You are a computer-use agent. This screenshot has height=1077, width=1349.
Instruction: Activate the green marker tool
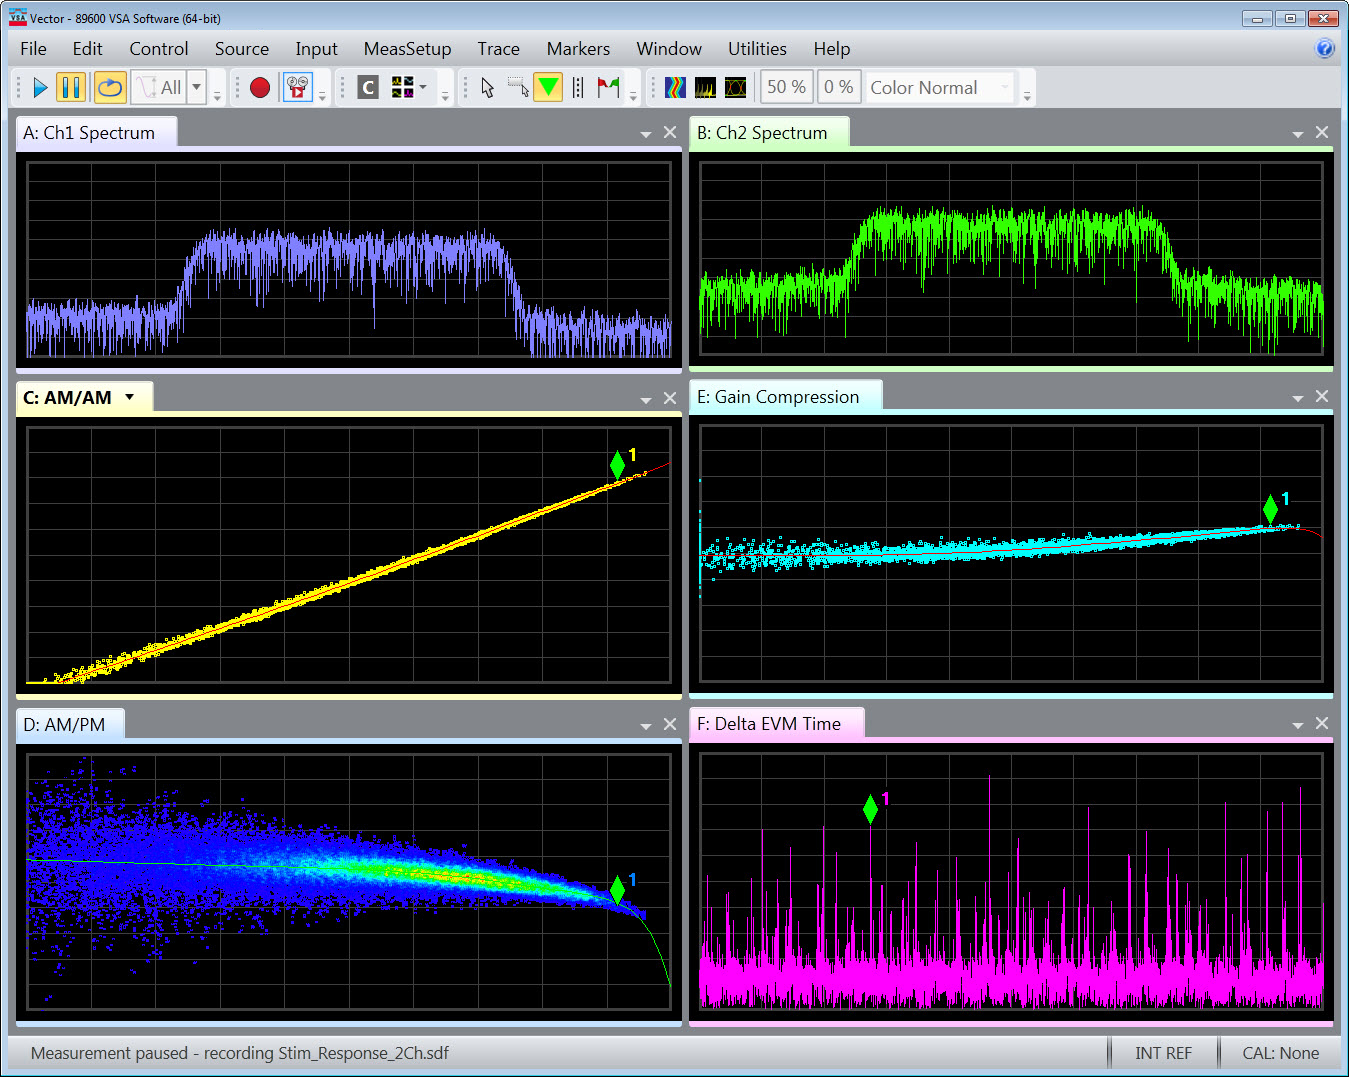pyautogui.click(x=548, y=87)
